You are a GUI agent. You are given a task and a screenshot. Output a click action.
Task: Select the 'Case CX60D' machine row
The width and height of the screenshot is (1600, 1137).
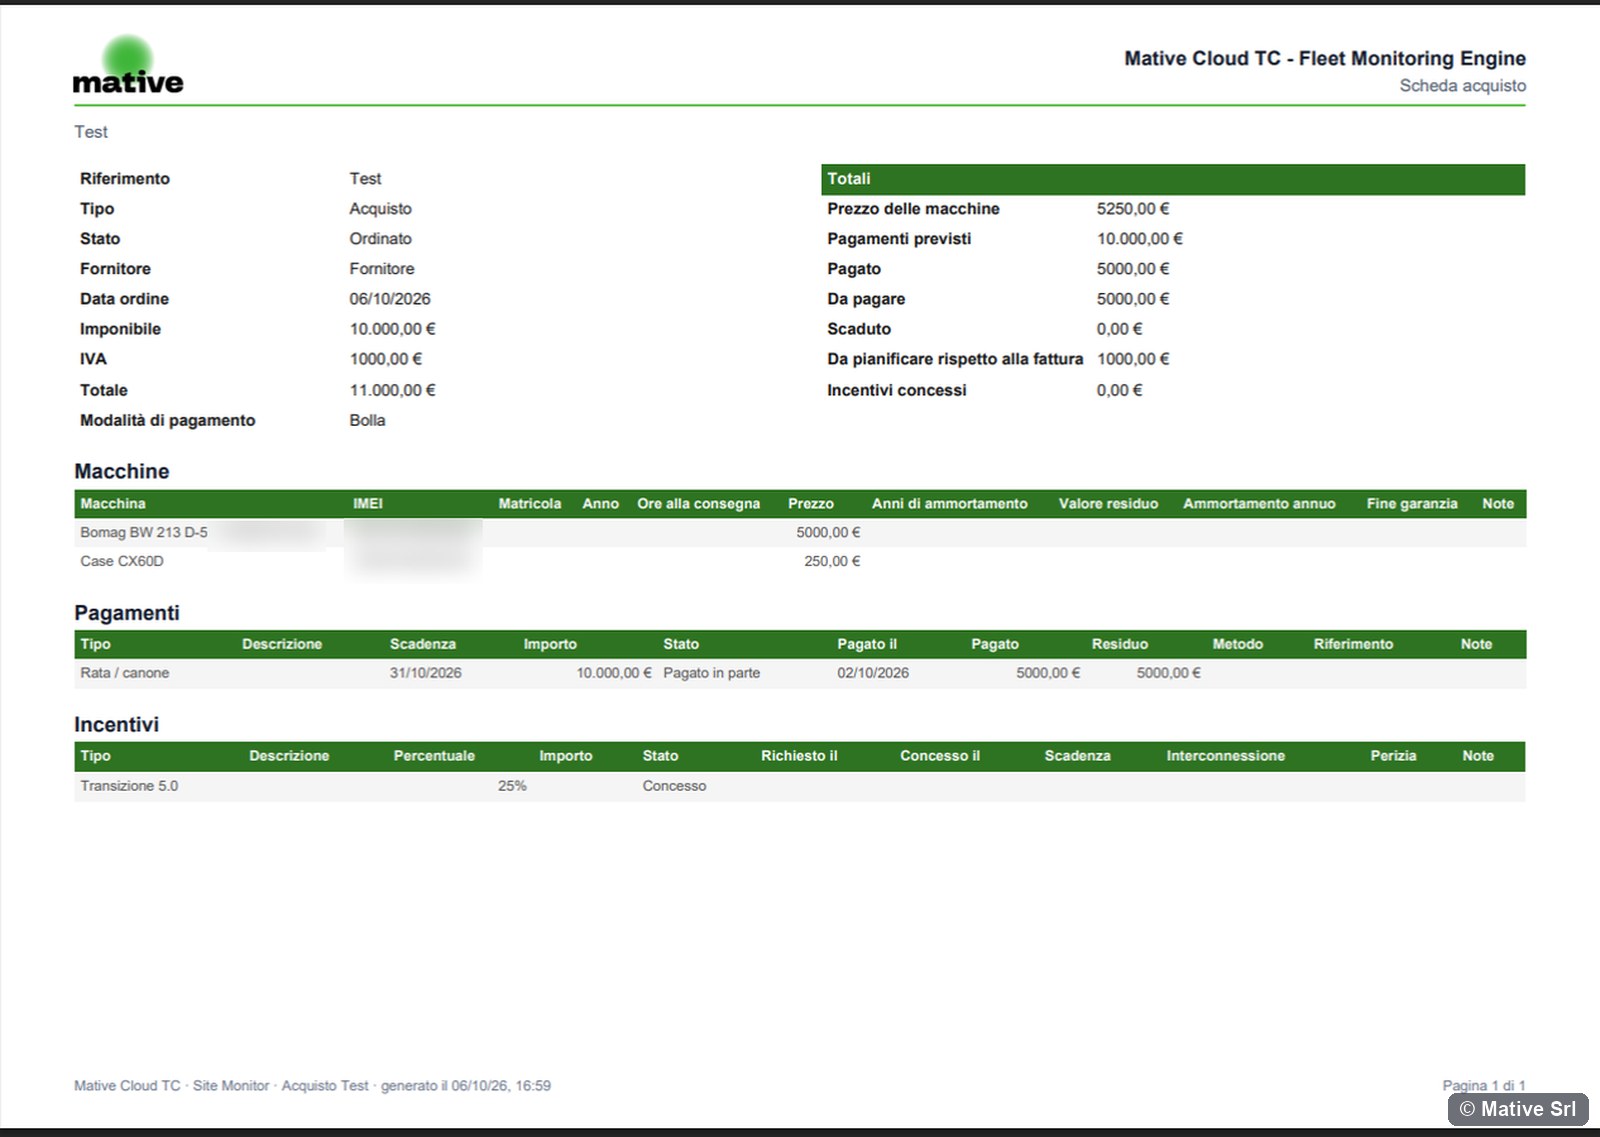click(x=800, y=562)
